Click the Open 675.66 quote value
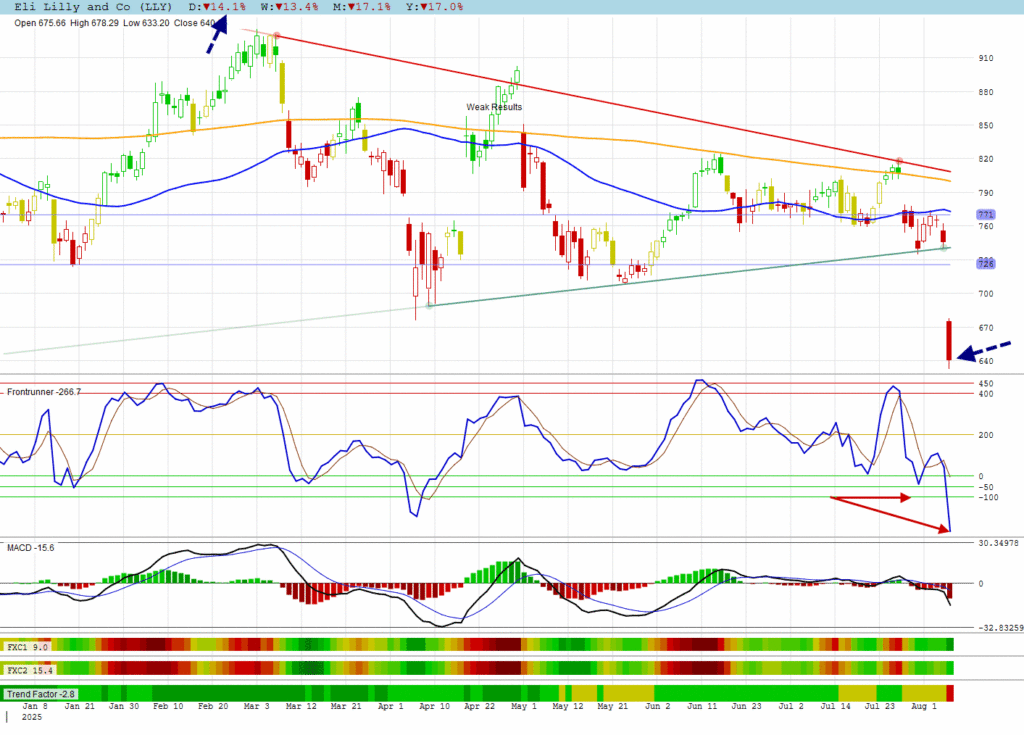Viewport: 1024px width, 735px height. (40, 23)
